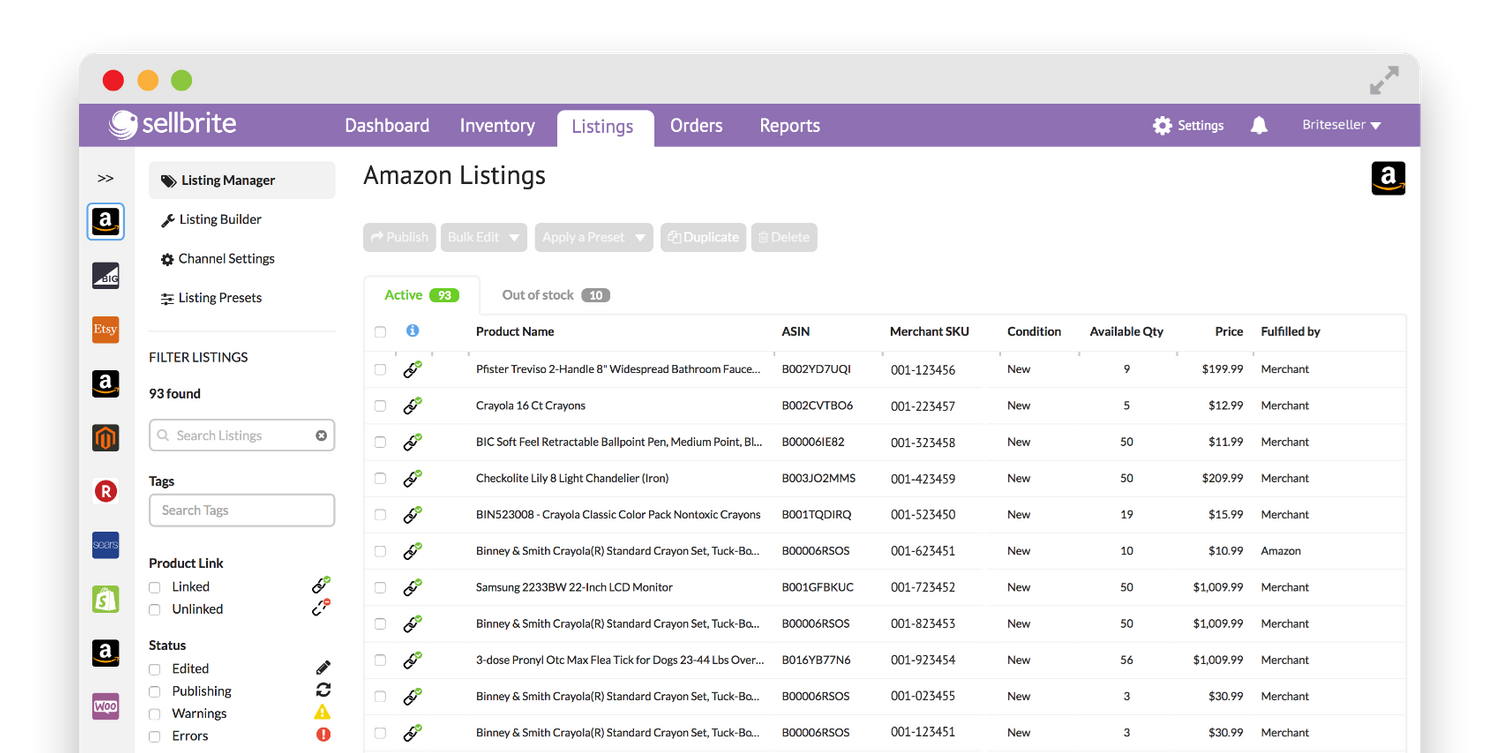Click the red Errors exclamation icon

tap(323, 734)
